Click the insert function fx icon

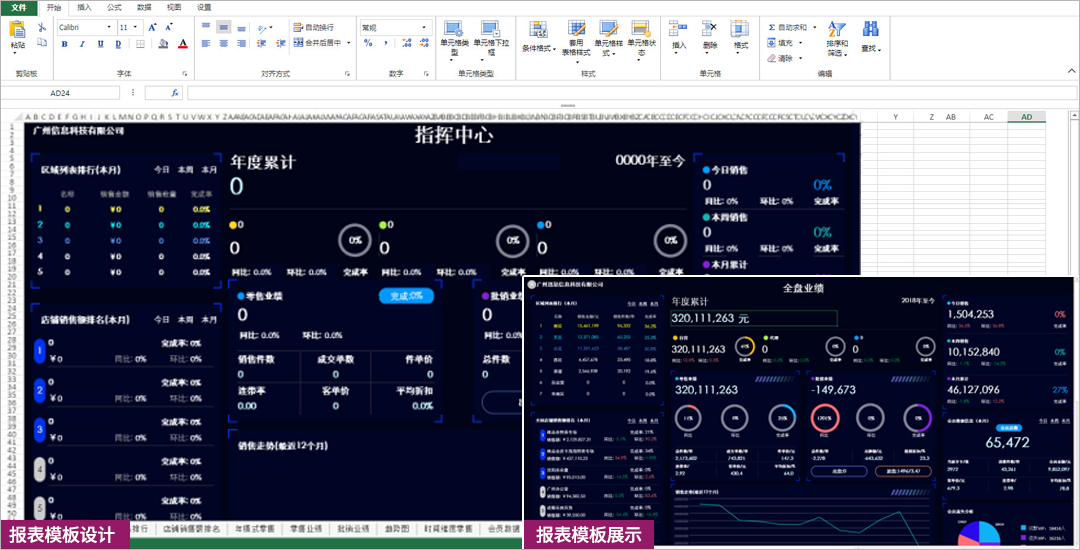(174, 92)
